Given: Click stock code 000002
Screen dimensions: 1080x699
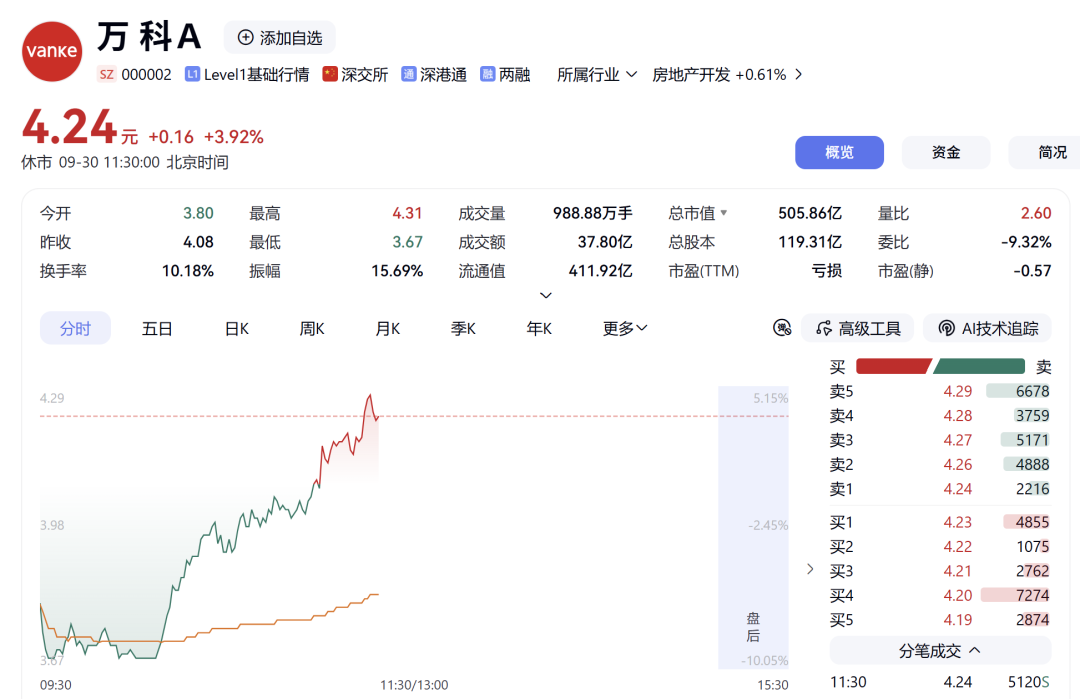Looking at the screenshot, I should point(146,74).
